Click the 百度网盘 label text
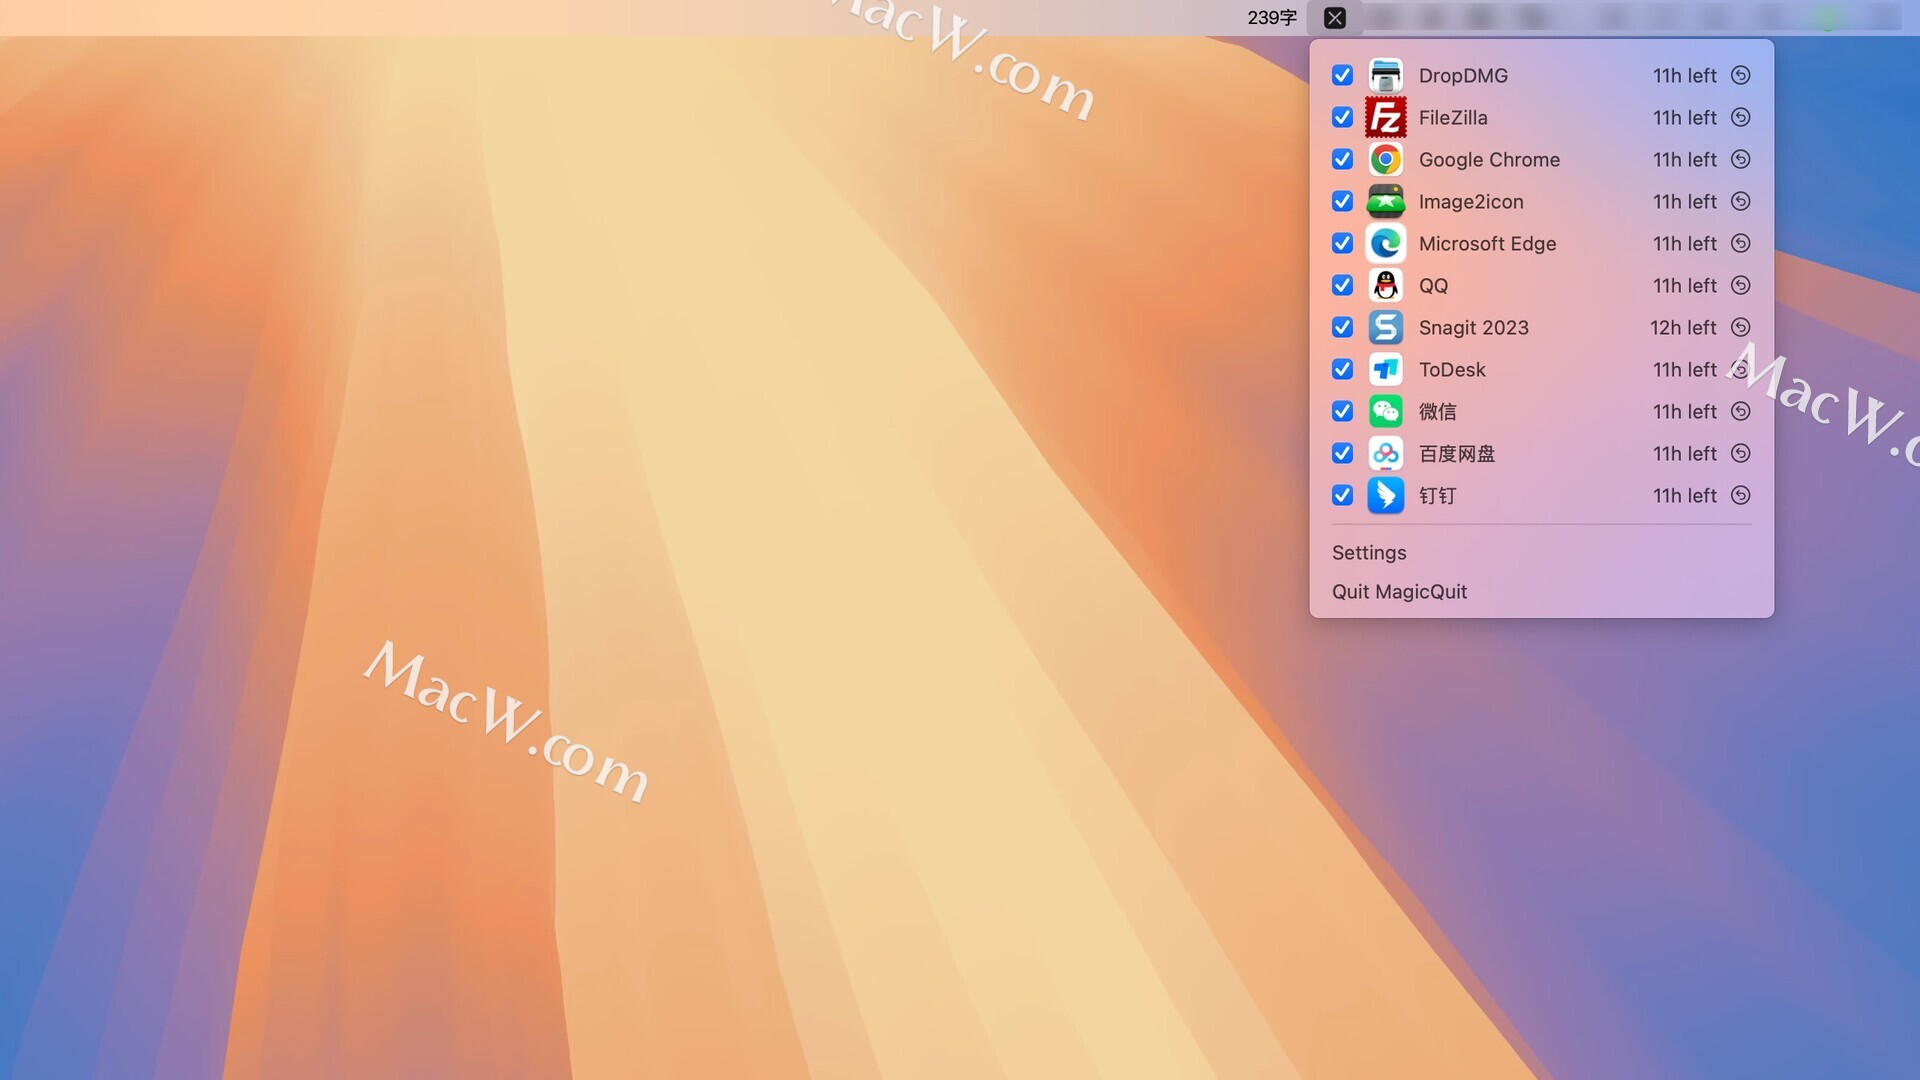 pyautogui.click(x=1457, y=453)
